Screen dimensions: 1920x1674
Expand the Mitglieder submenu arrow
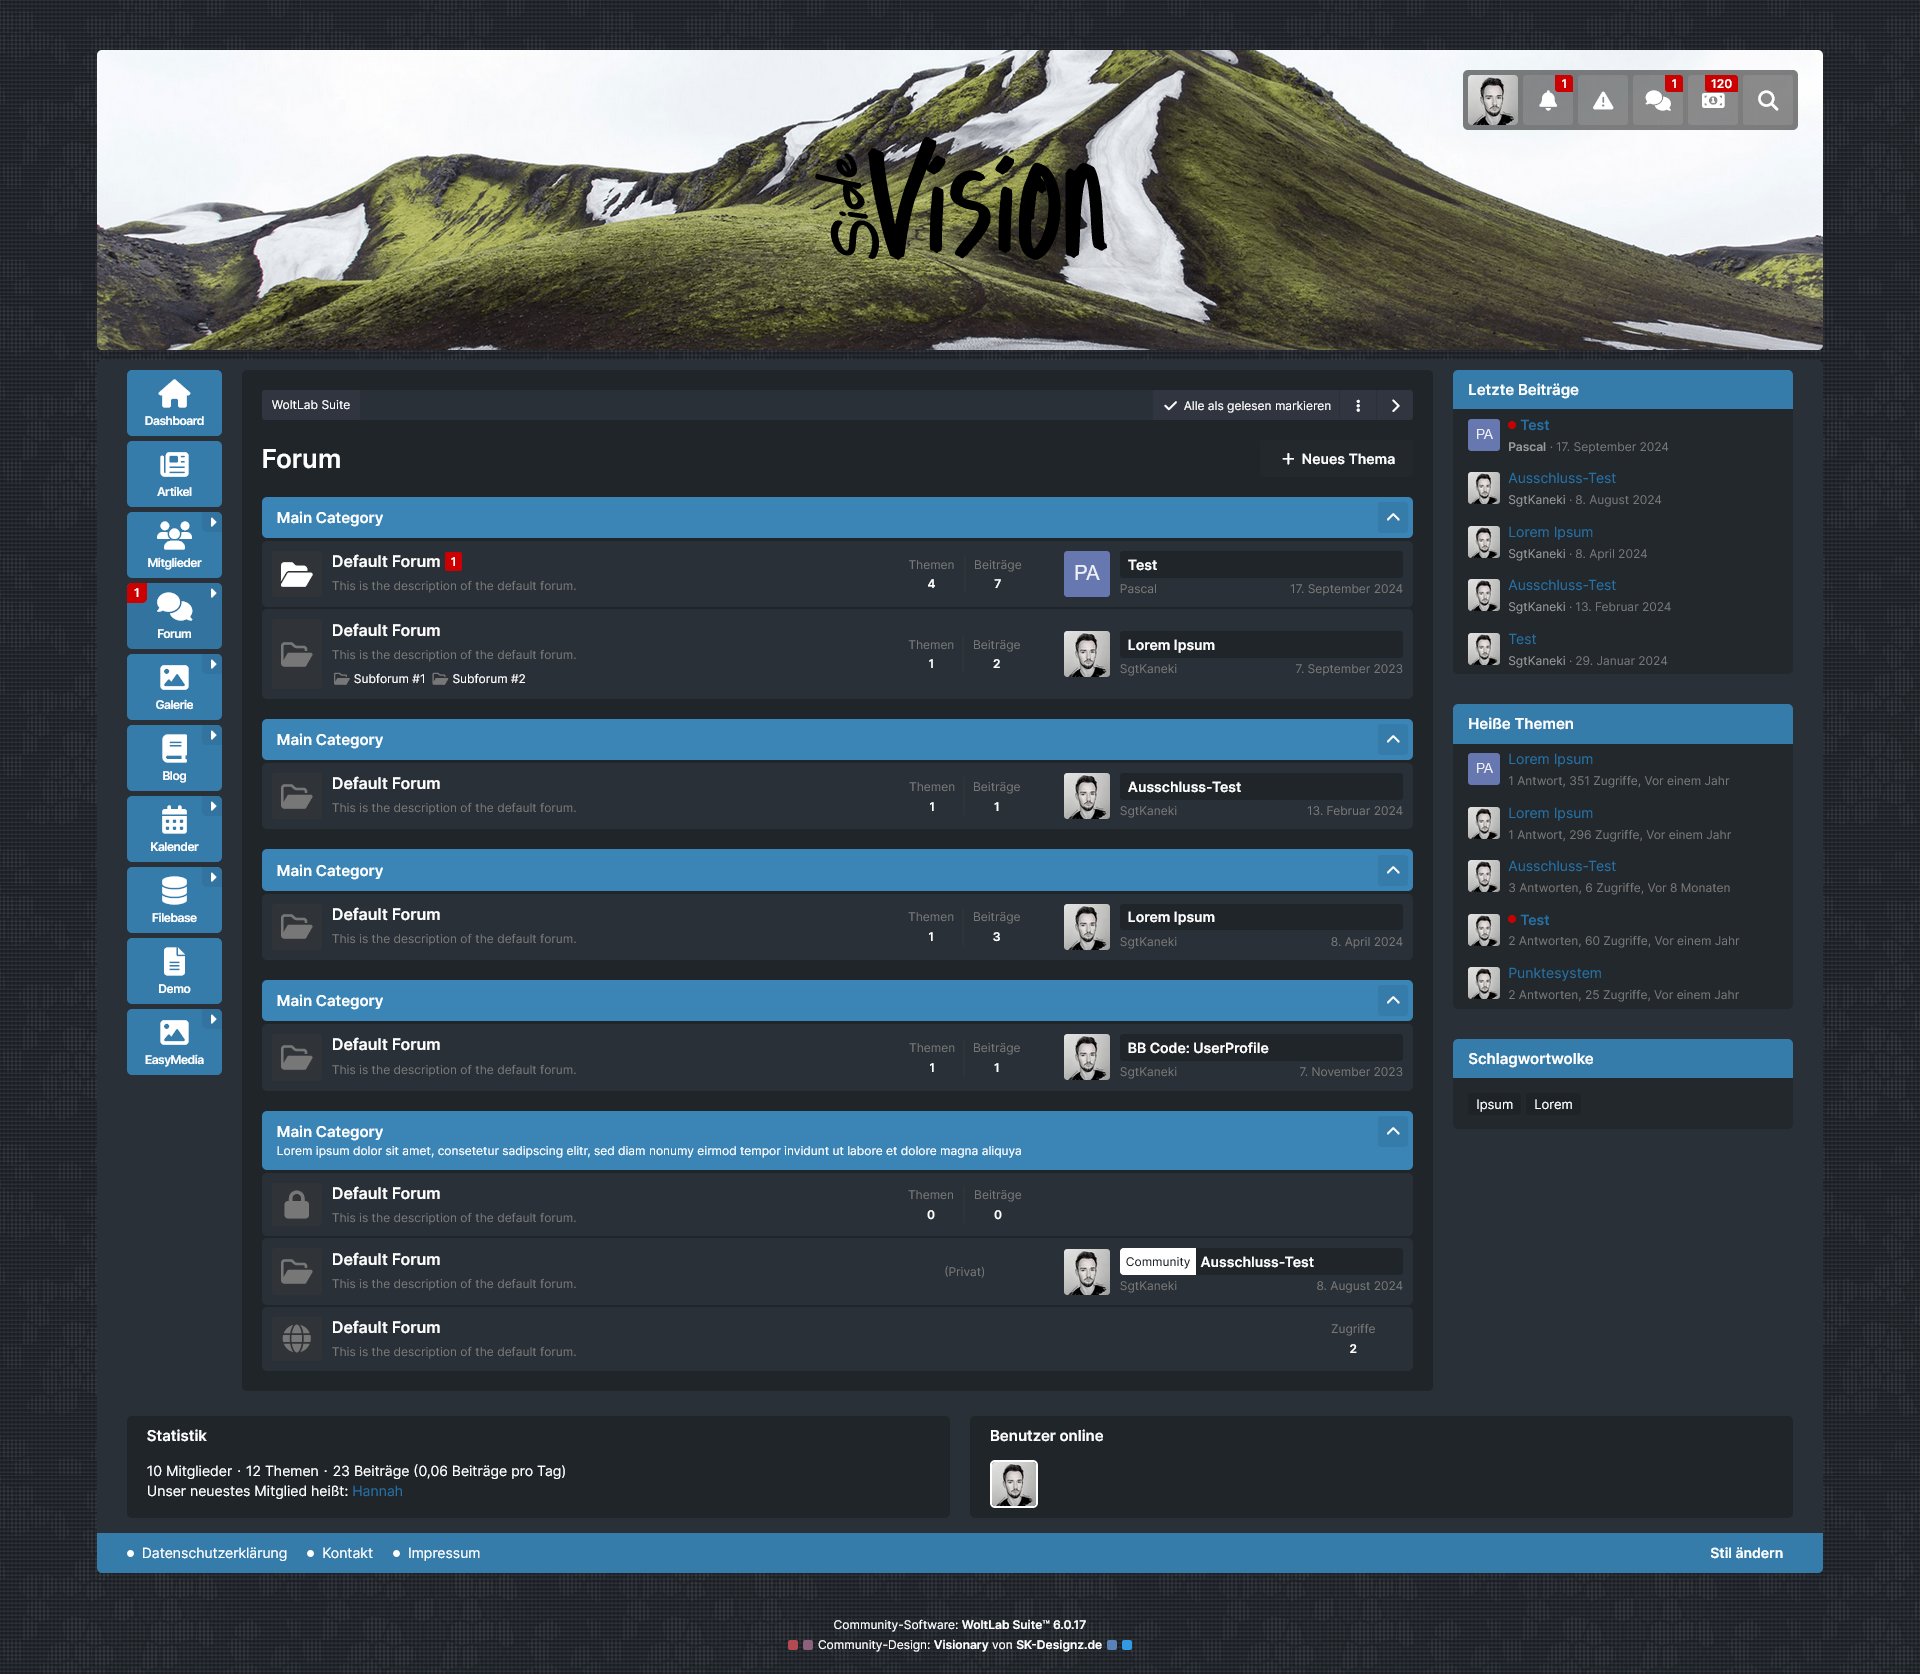[x=213, y=522]
